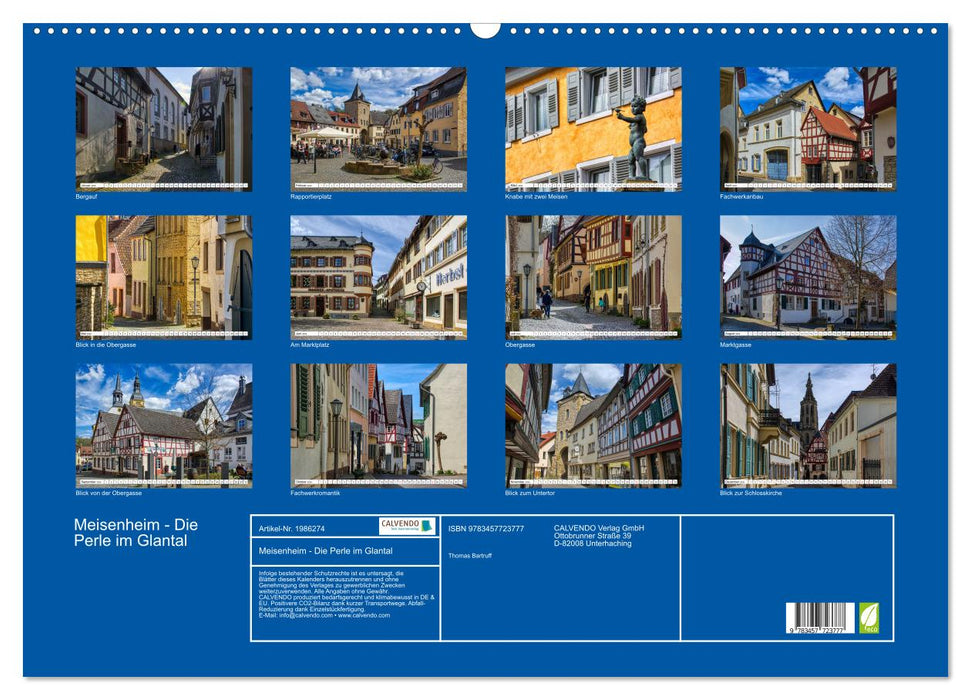Click the ISBN barcode

(820, 618)
